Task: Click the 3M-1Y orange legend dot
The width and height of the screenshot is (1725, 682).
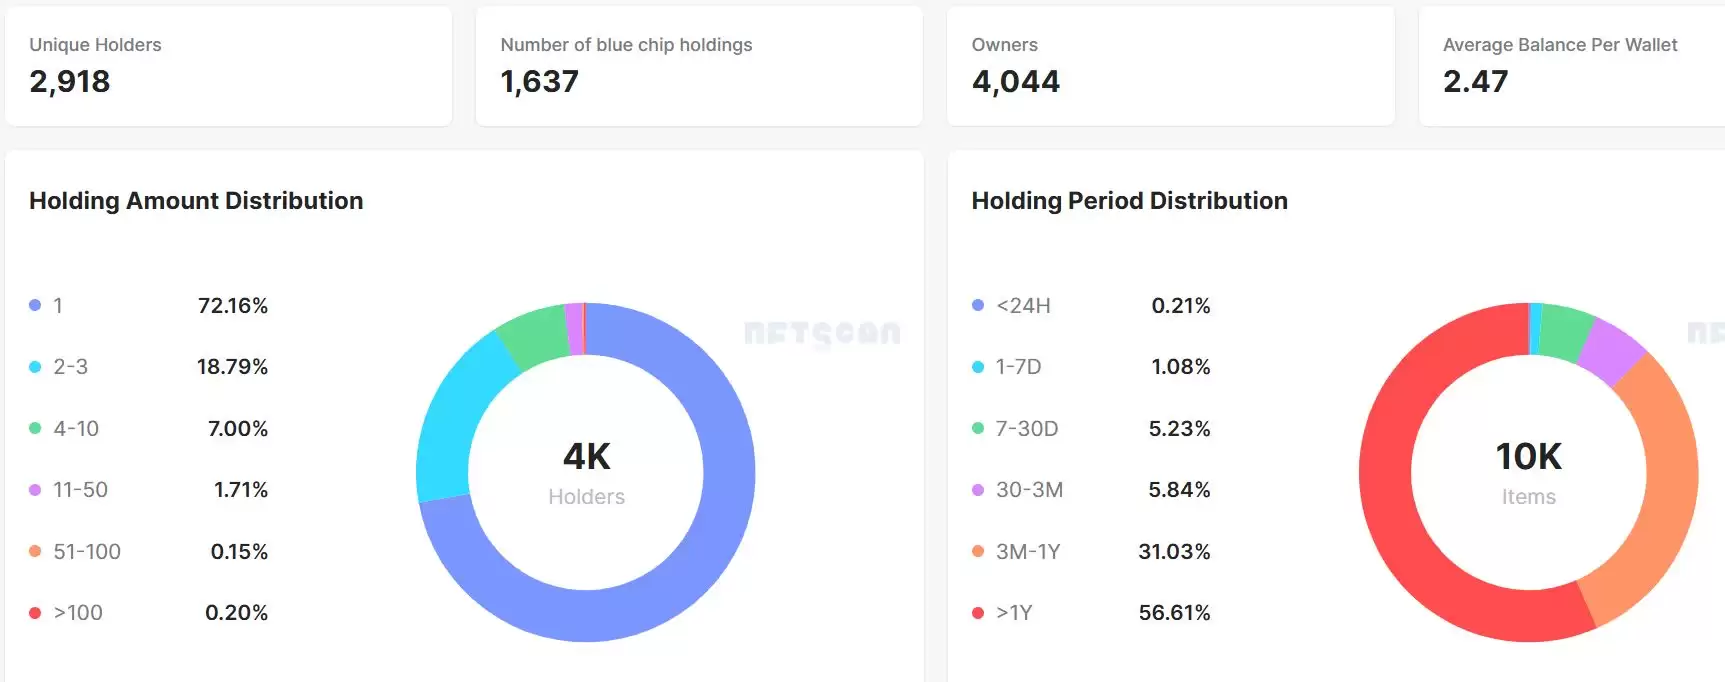Action: 978,551
